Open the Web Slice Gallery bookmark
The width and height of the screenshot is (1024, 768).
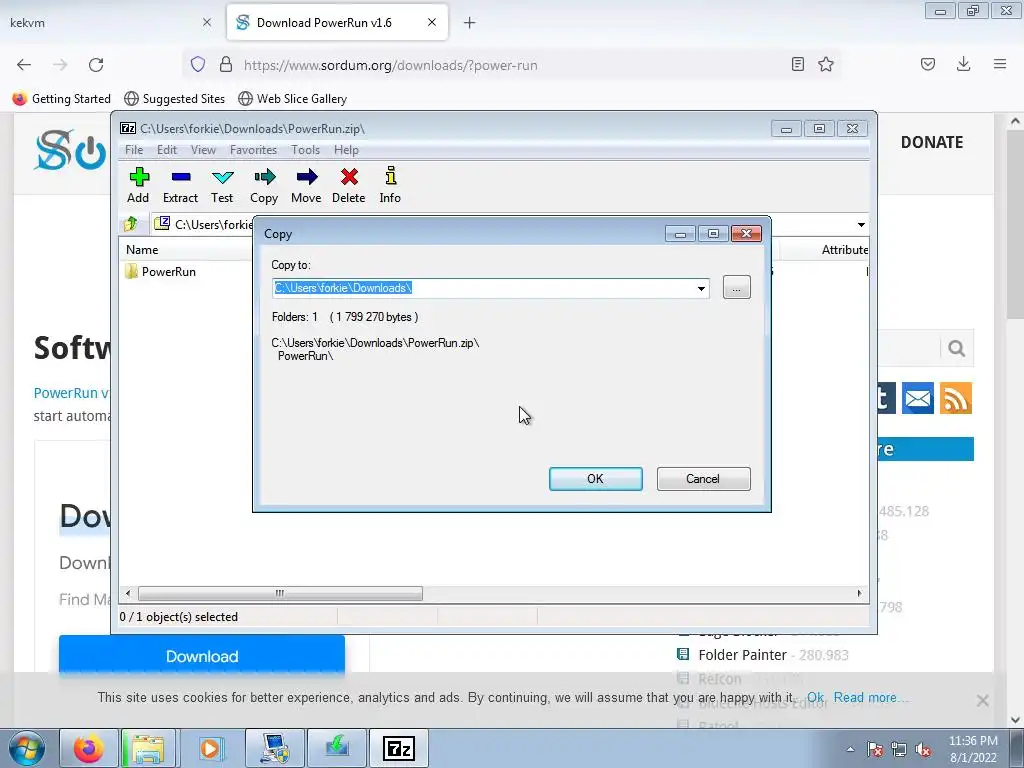pyautogui.click(x=293, y=99)
